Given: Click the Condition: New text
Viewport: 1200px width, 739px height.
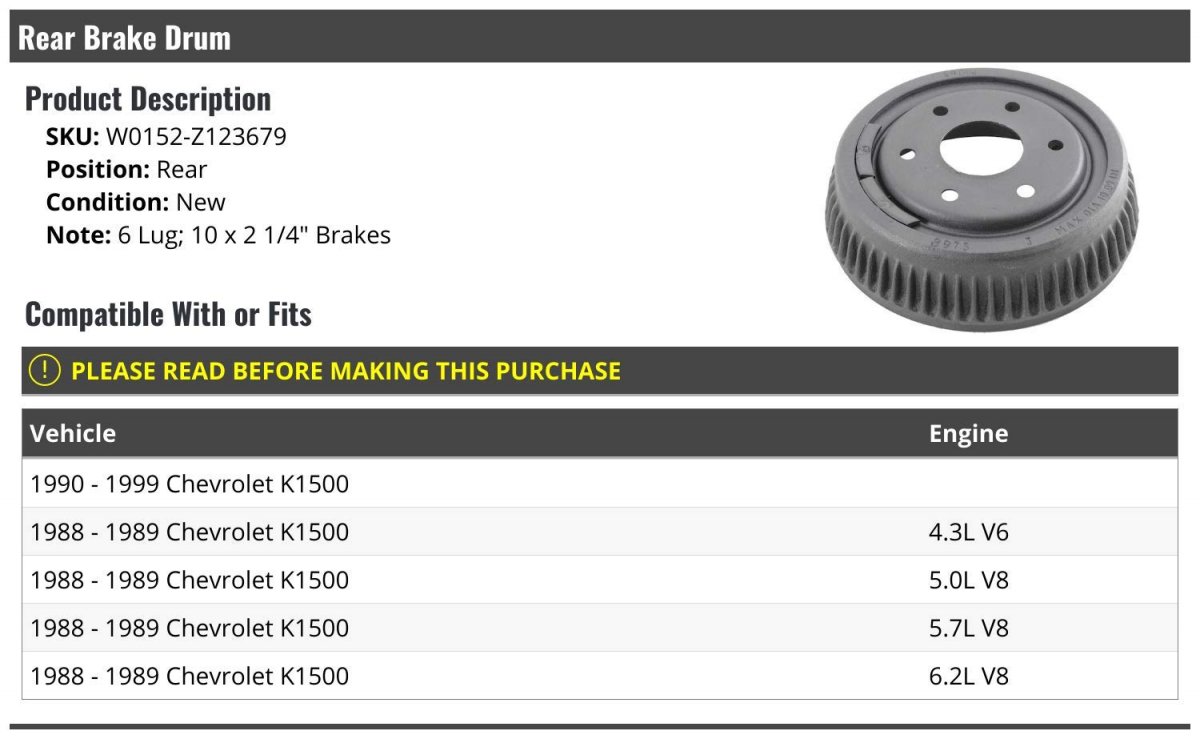Looking at the screenshot, I should (136, 202).
